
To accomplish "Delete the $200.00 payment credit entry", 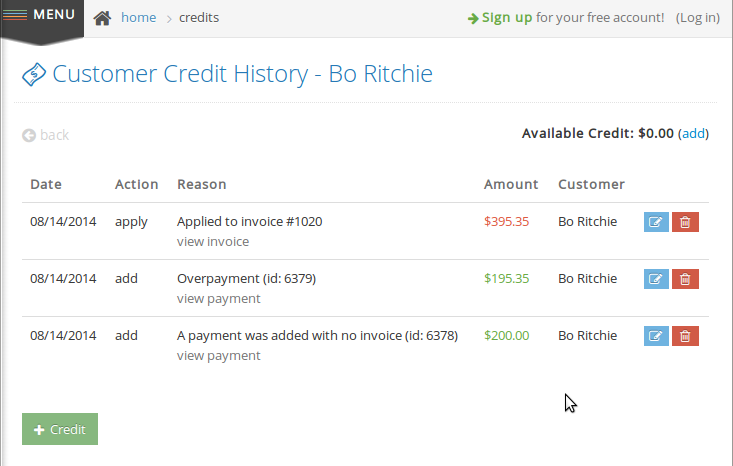I will pyautogui.click(x=685, y=336).
